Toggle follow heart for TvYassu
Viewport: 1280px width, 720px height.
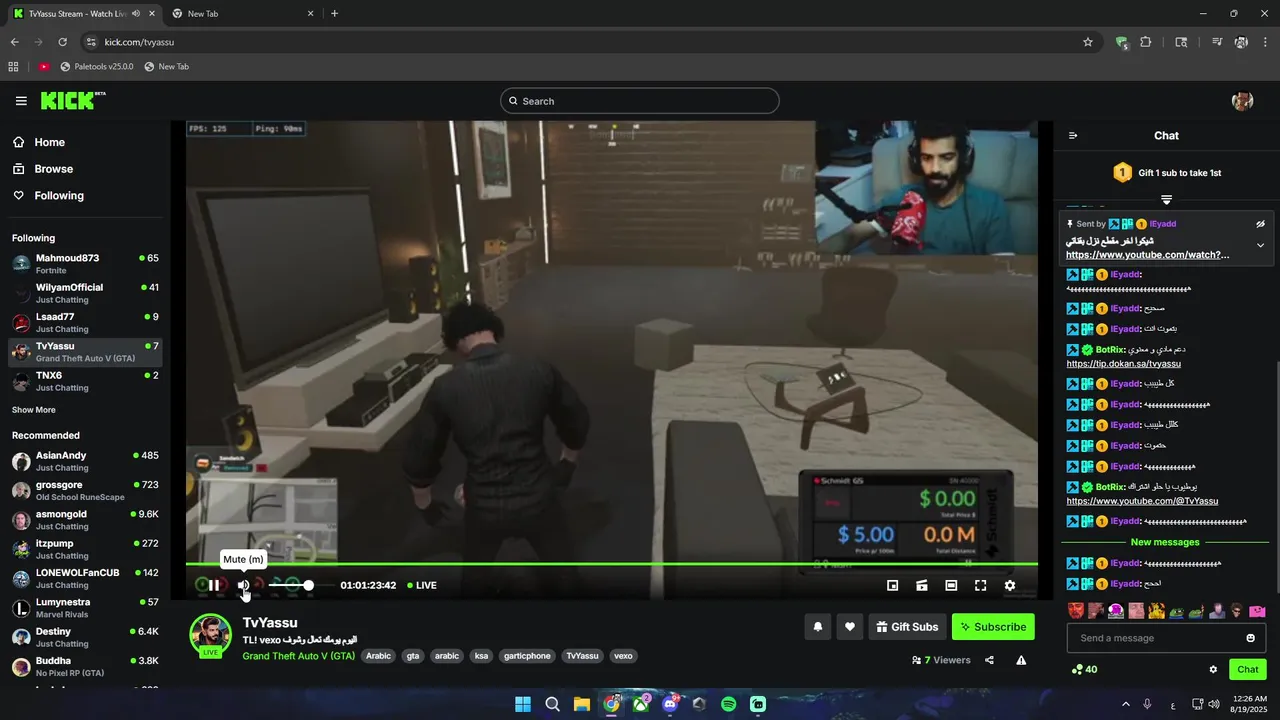(x=850, y=627)
